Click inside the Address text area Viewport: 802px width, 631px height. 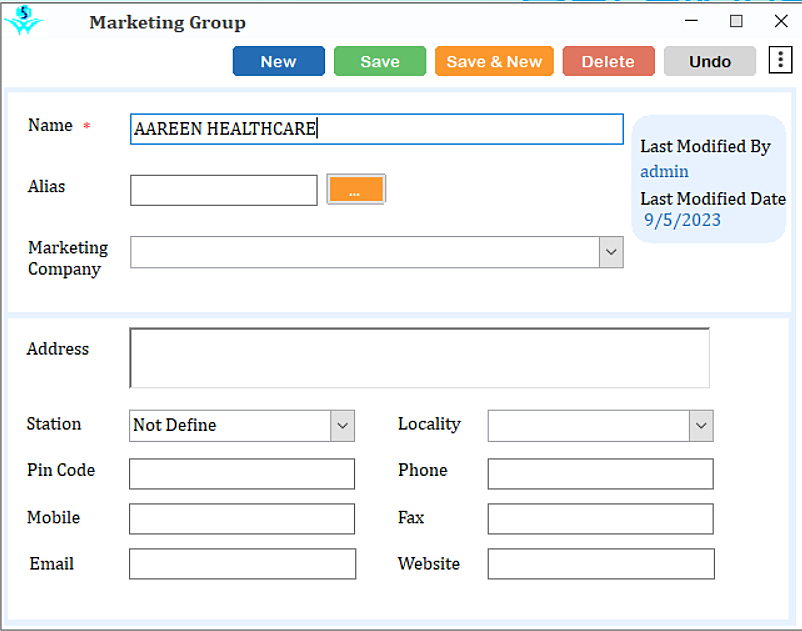(419, 358)
